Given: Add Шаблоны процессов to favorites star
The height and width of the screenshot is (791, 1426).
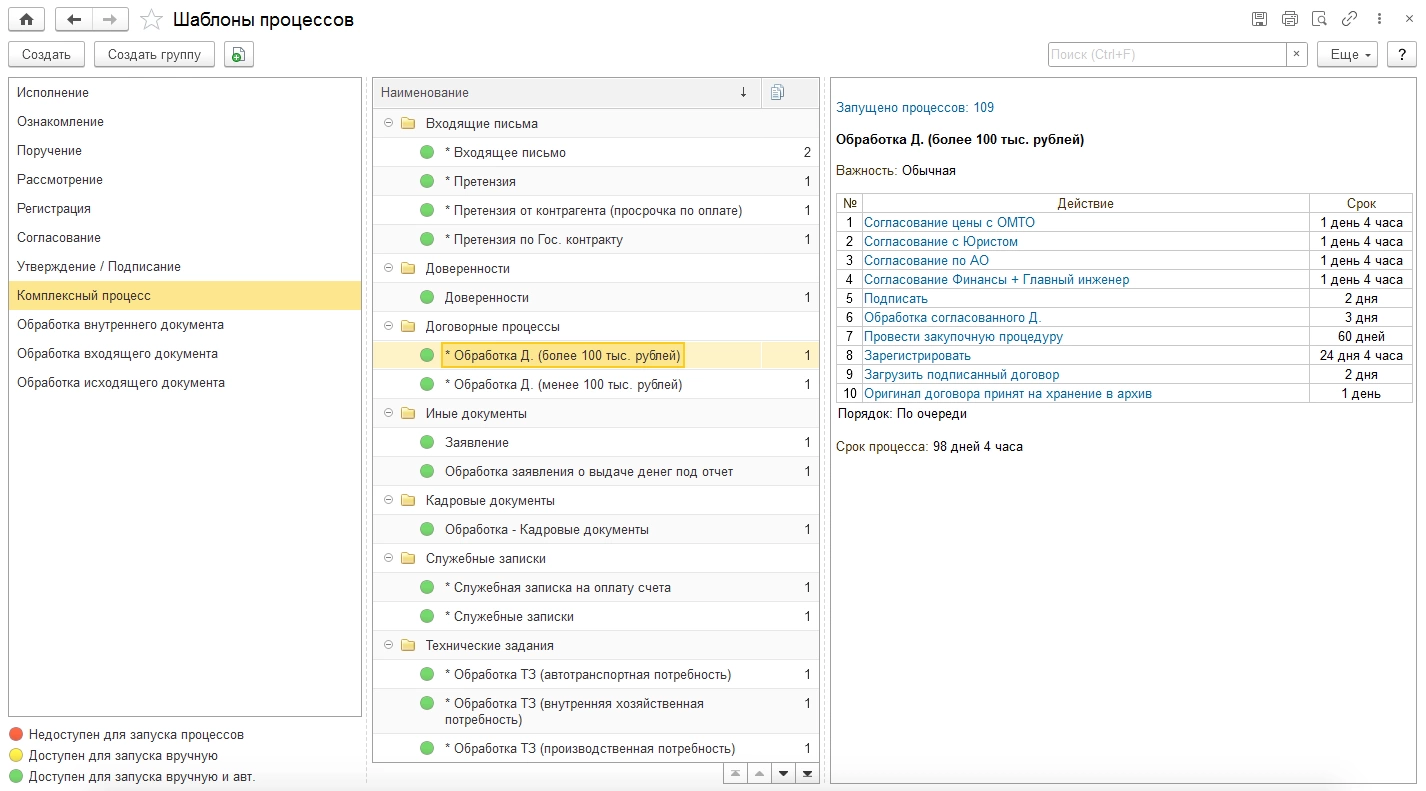Looking at the screenshot, I should 152,19.
